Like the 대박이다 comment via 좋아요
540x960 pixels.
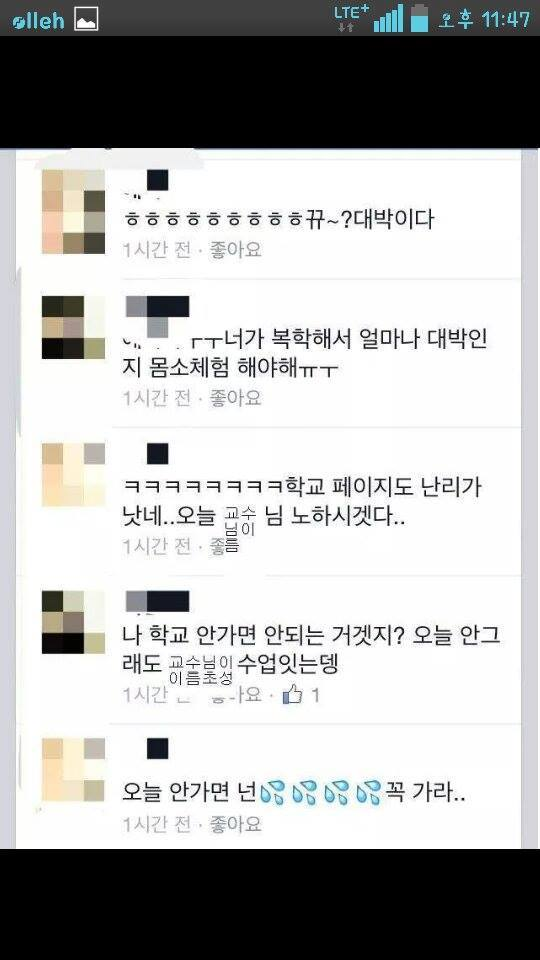236,250
